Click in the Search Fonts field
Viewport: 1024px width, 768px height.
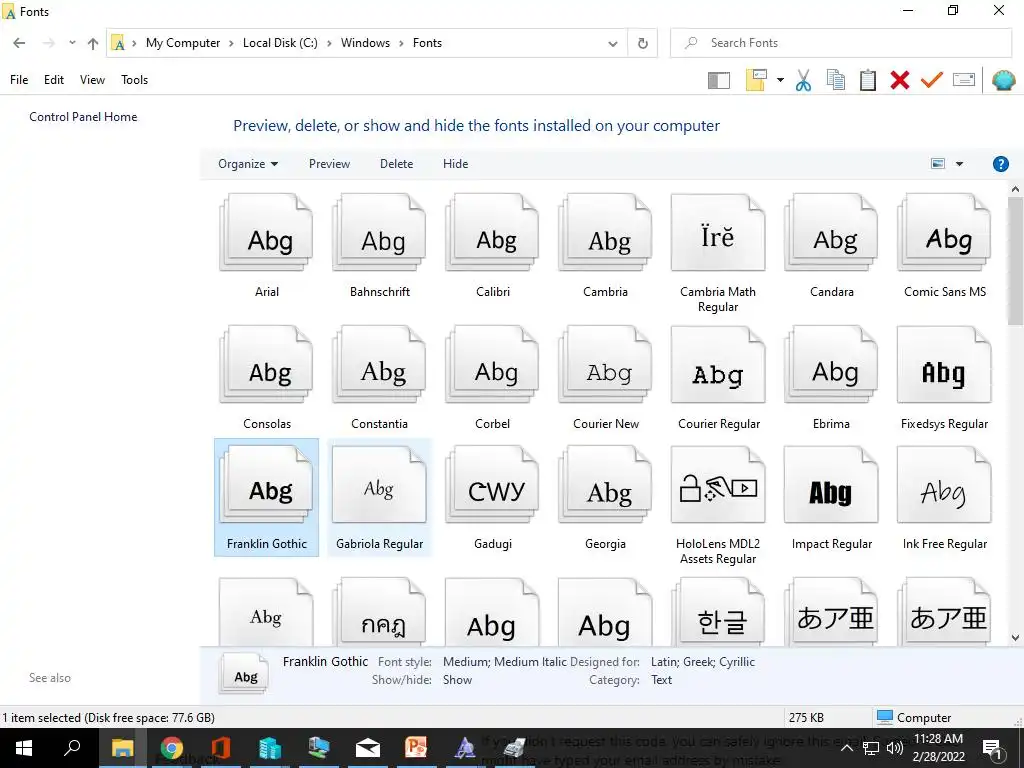click(841, 43)
